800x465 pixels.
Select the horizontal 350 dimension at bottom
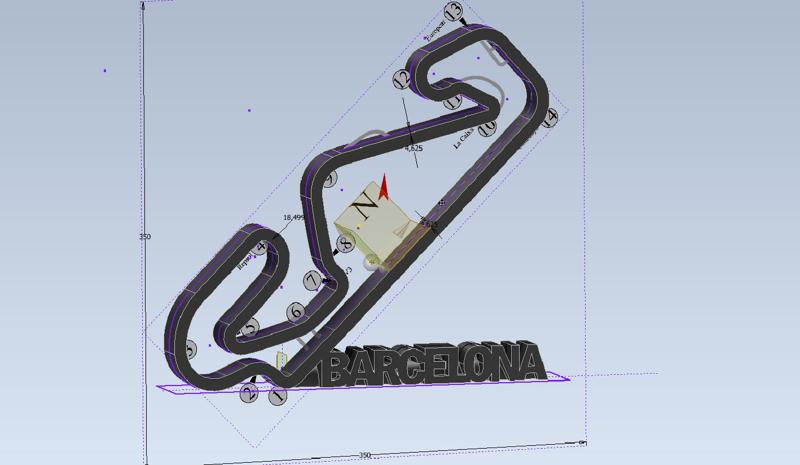point(364,455)
